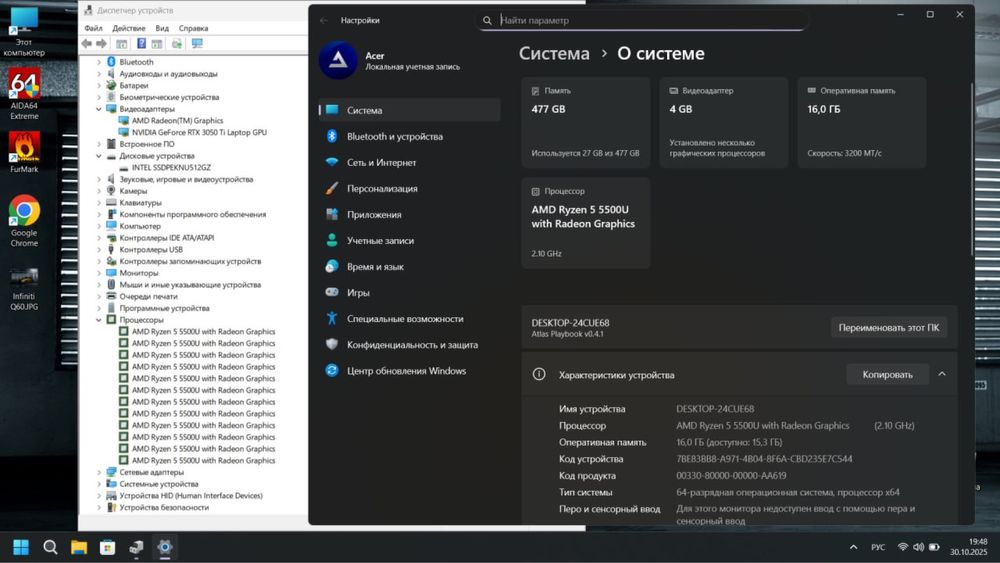Open Bluetooth и устройства settings
The image size is (1000, 563).
point(409,136)
